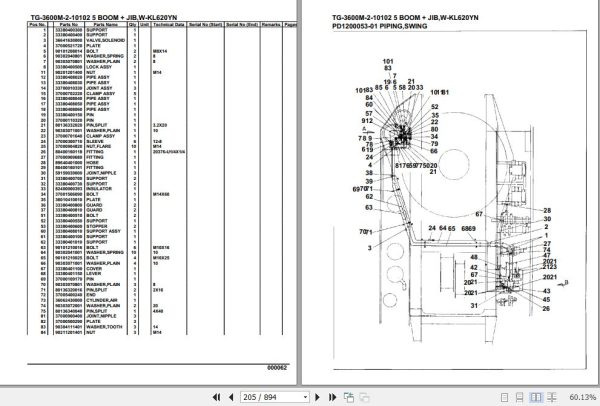Select the 'LEVER' parts name
This screenshot has width=600, height=406.
[x=94, y=274]
